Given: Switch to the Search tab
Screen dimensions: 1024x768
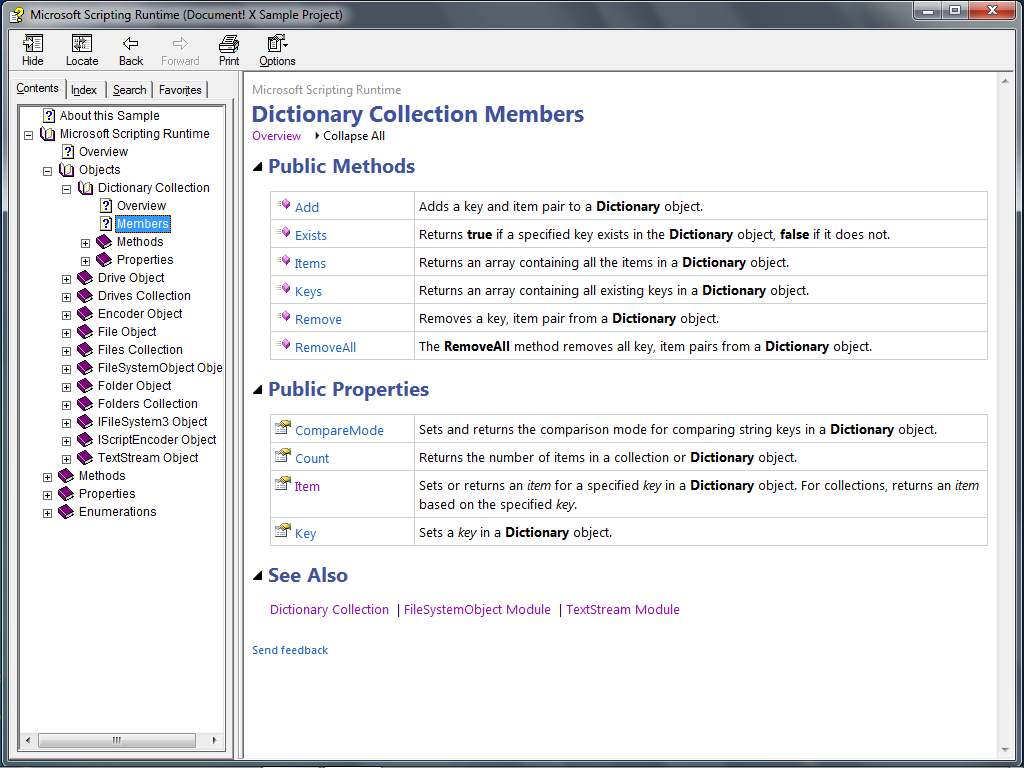Looking at the screenshot, I should 129,90.
